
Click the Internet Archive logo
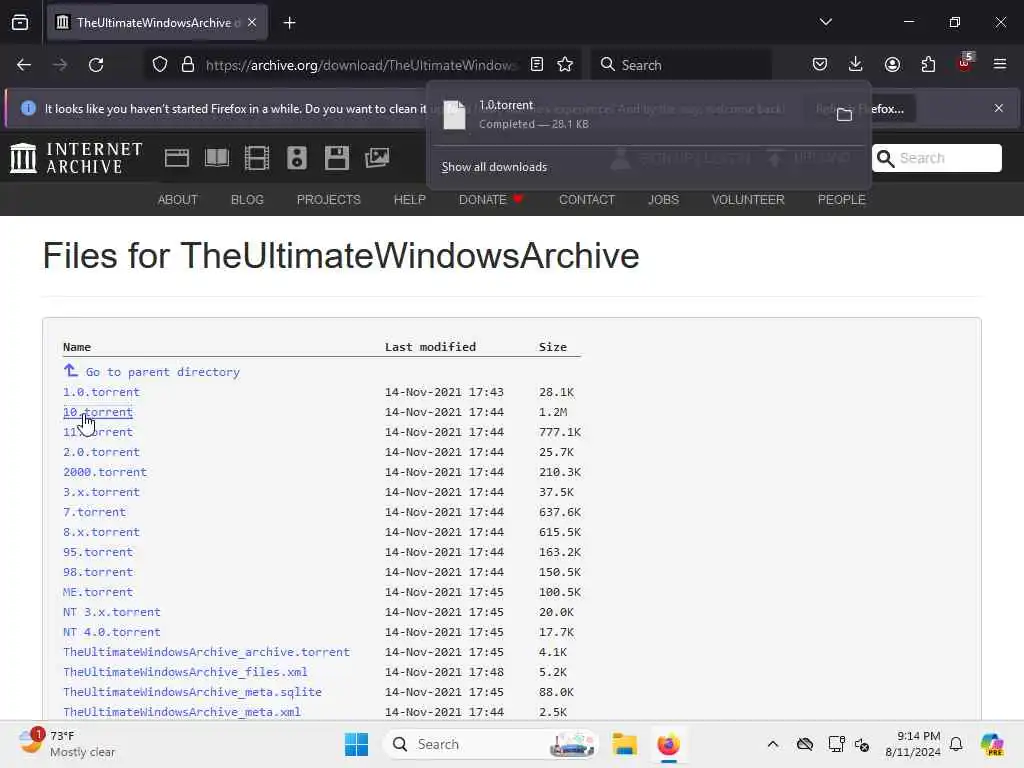pos(76,158)
